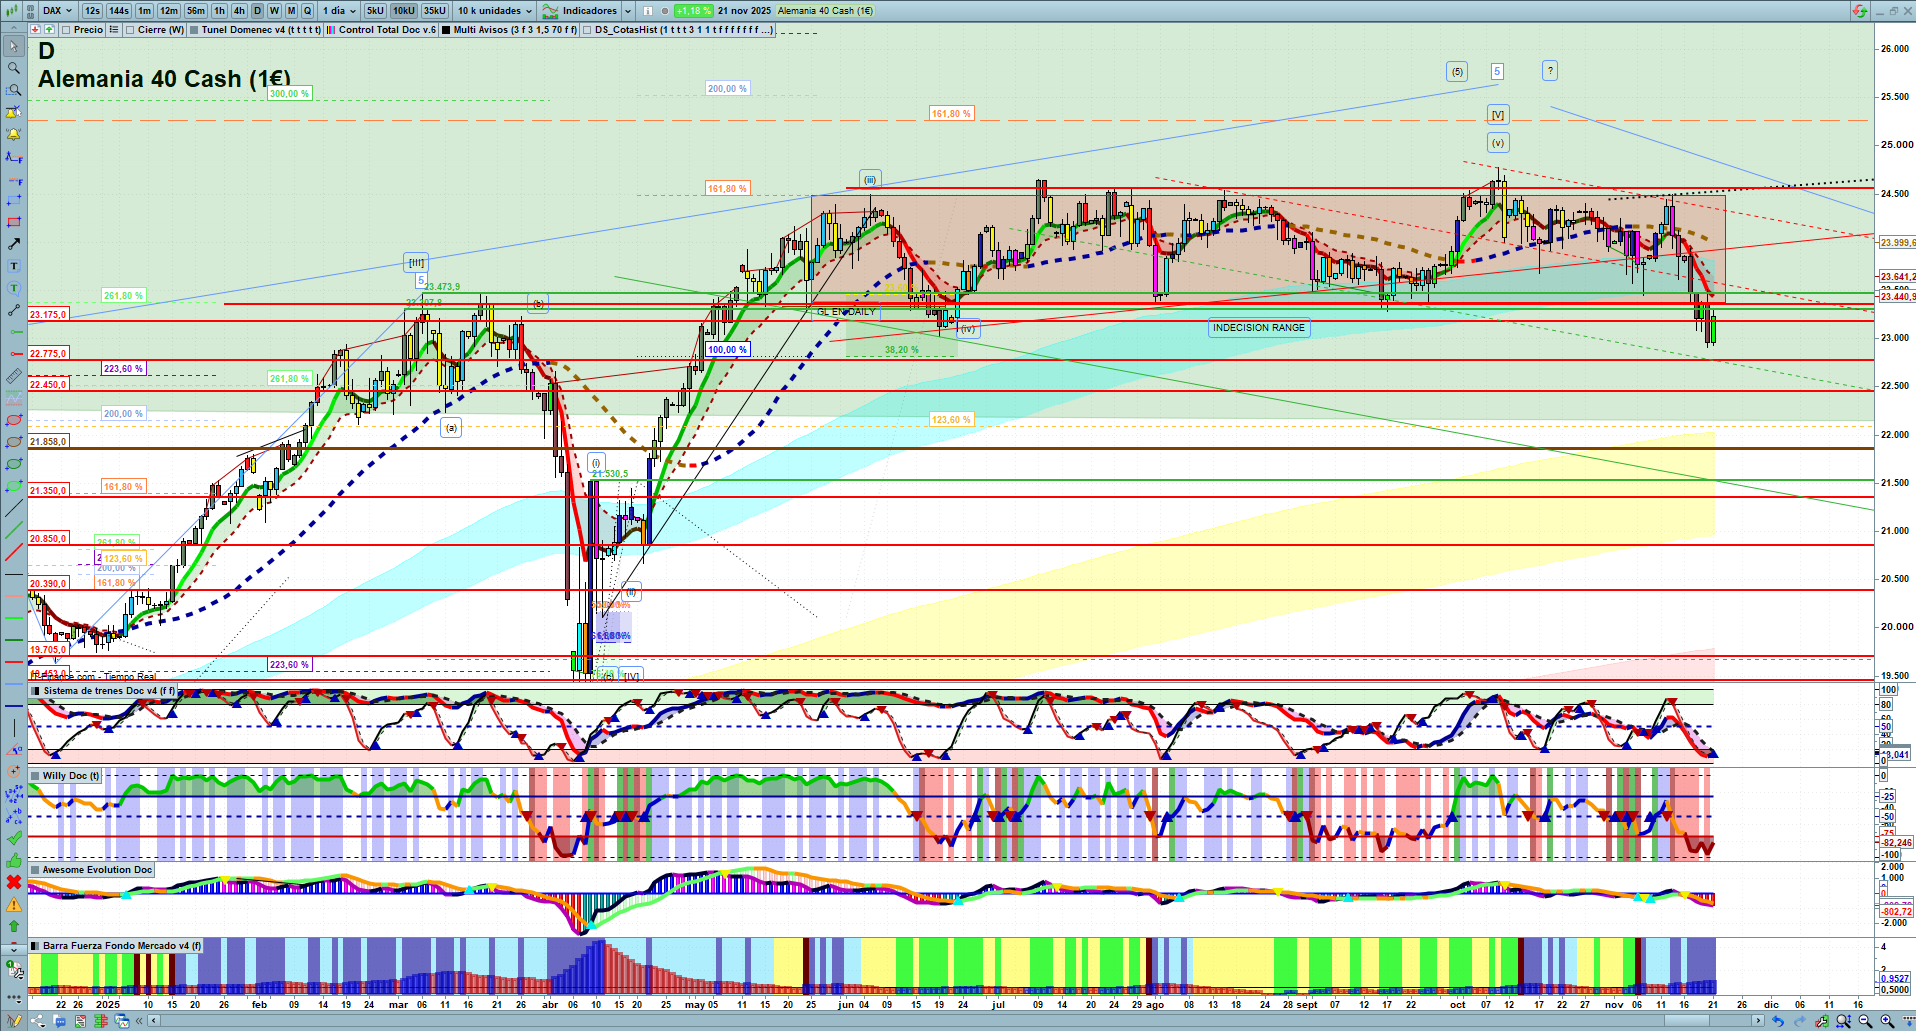Click the 10kU units button
The image size is (1916, 1031).
pos(404,11)
